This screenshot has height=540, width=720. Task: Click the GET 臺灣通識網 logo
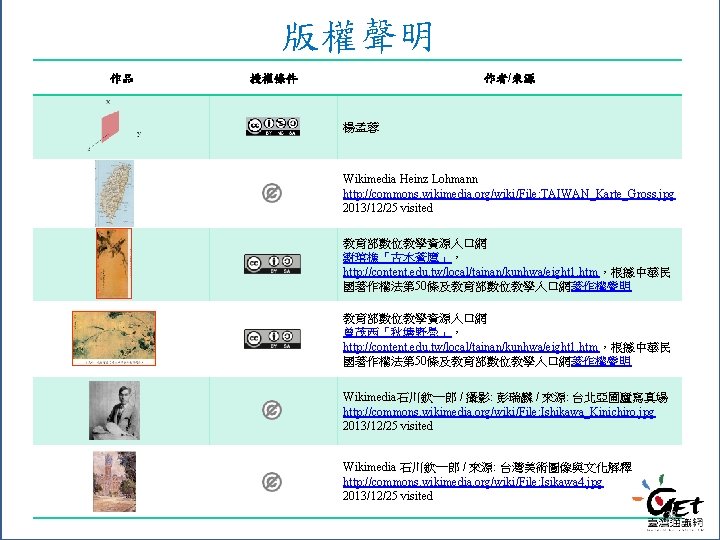(669, 502)
